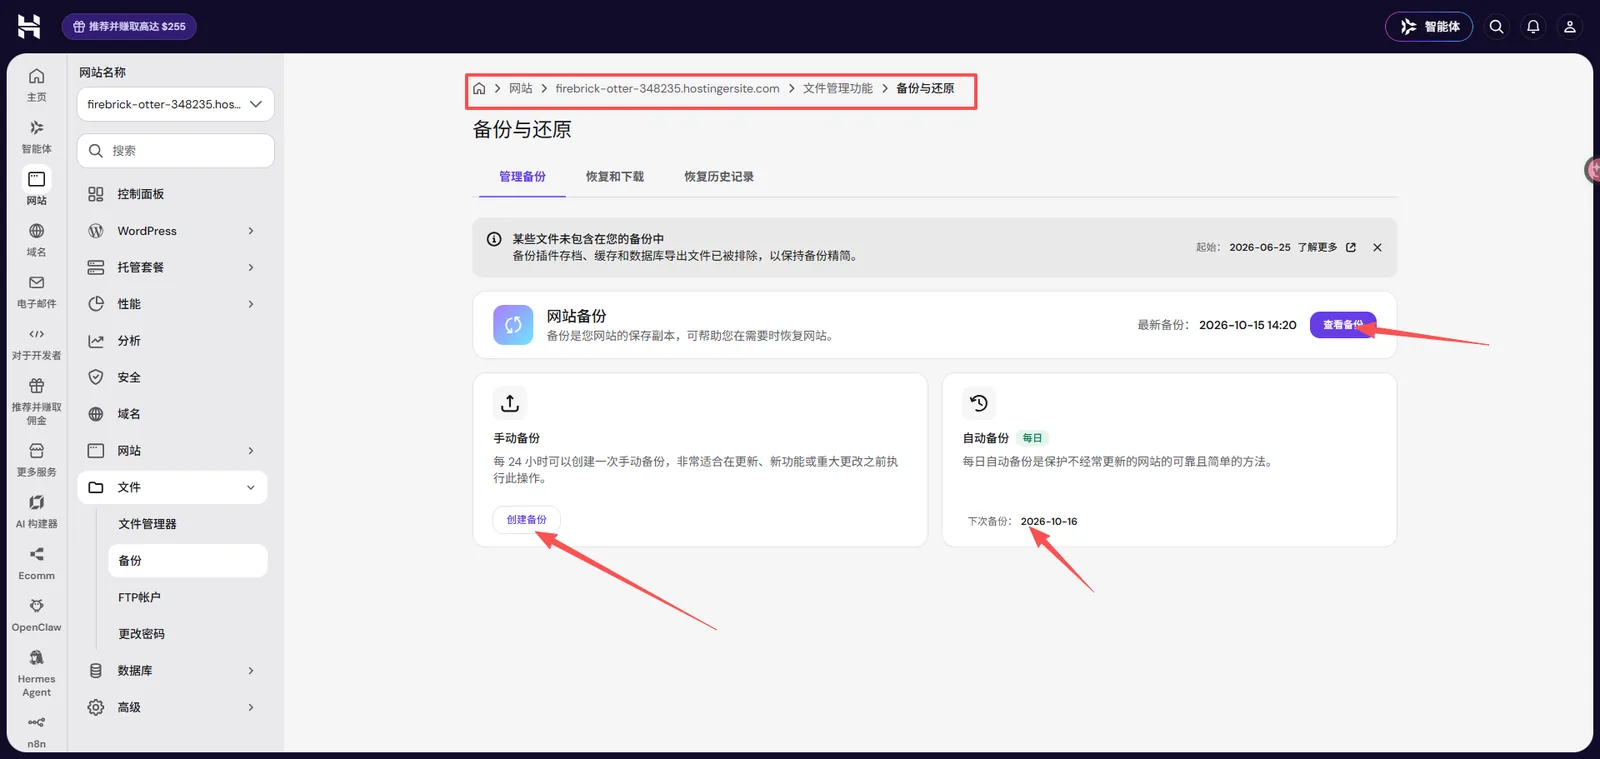Click the breadcrumb home icon
This screenshot has height=759, width=1600.
(x=479, y=88)
